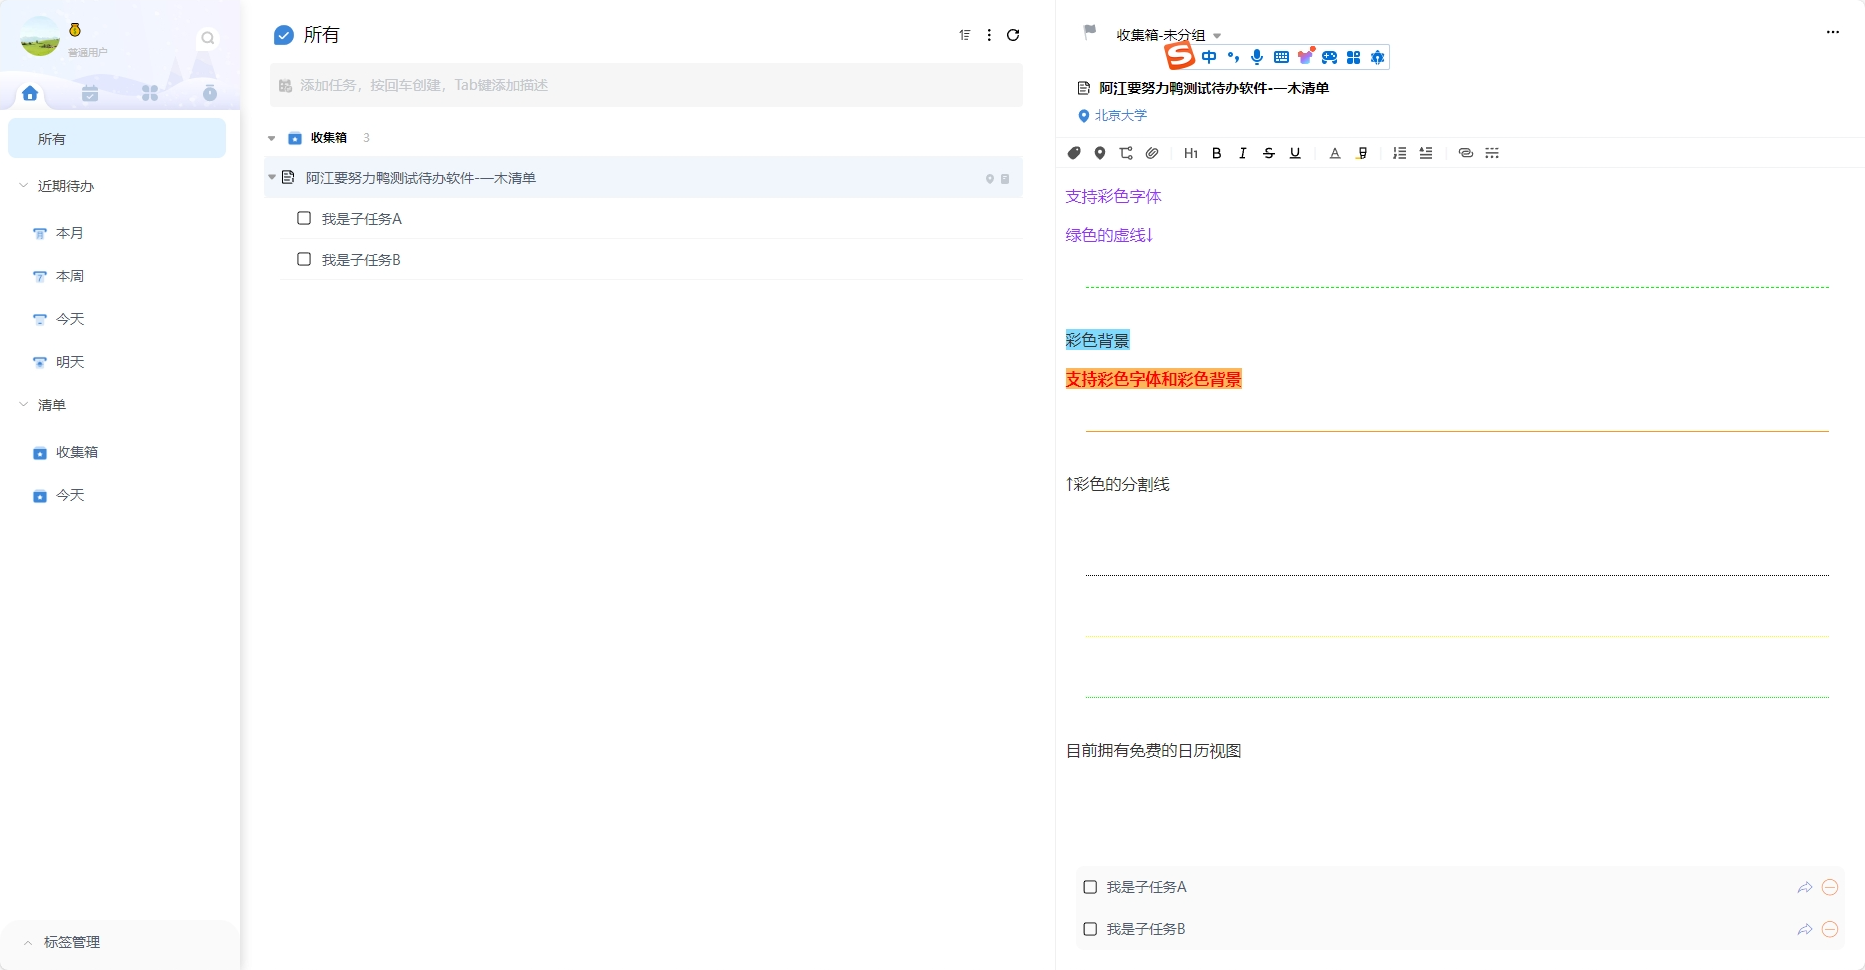1865x970 pixels.
Task: Apply strikethrough formatting to text
Action: [1269, 153]
